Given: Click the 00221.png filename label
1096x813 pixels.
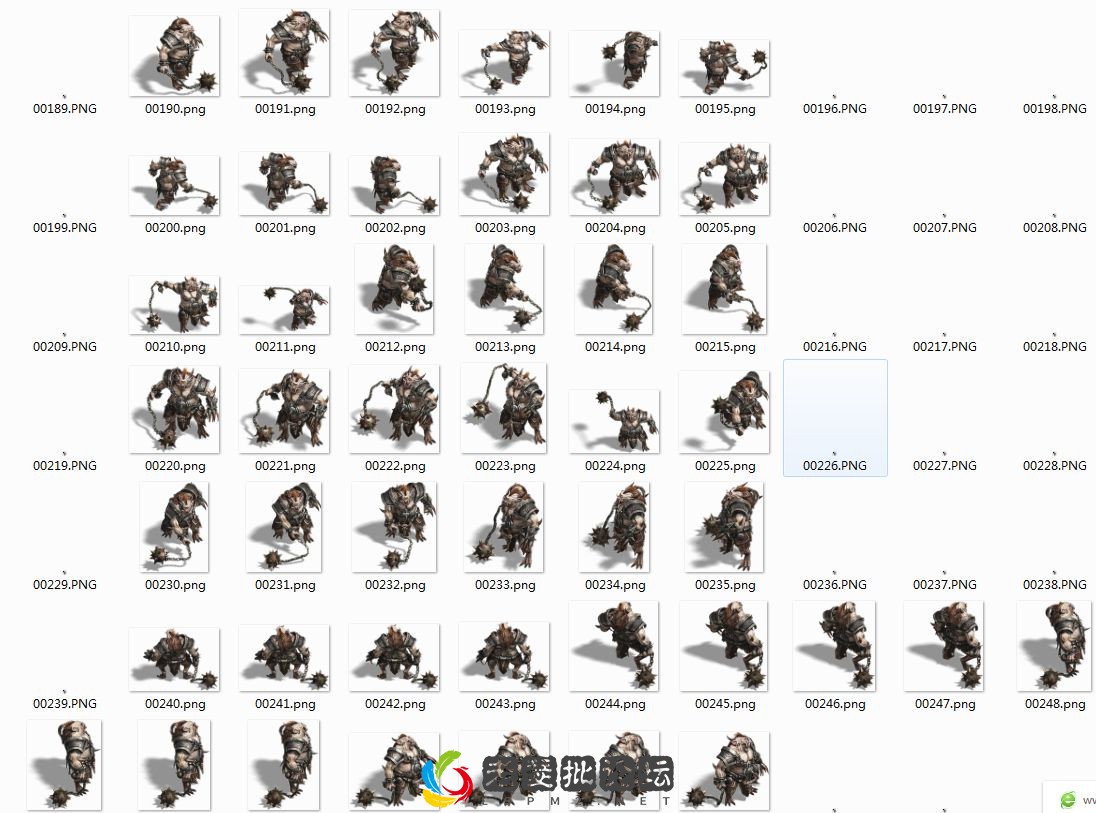Looking at the screenshot, I should point(284,465).
